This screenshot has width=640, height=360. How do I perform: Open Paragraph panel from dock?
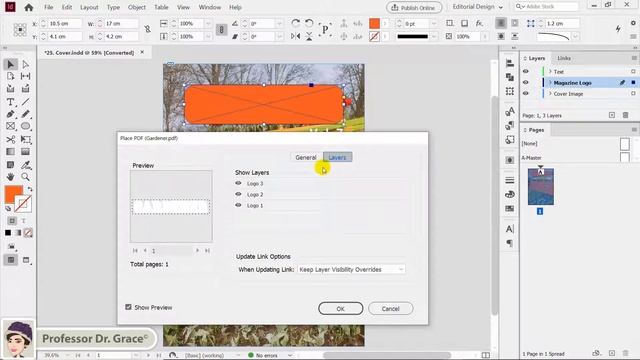point(510,243)
